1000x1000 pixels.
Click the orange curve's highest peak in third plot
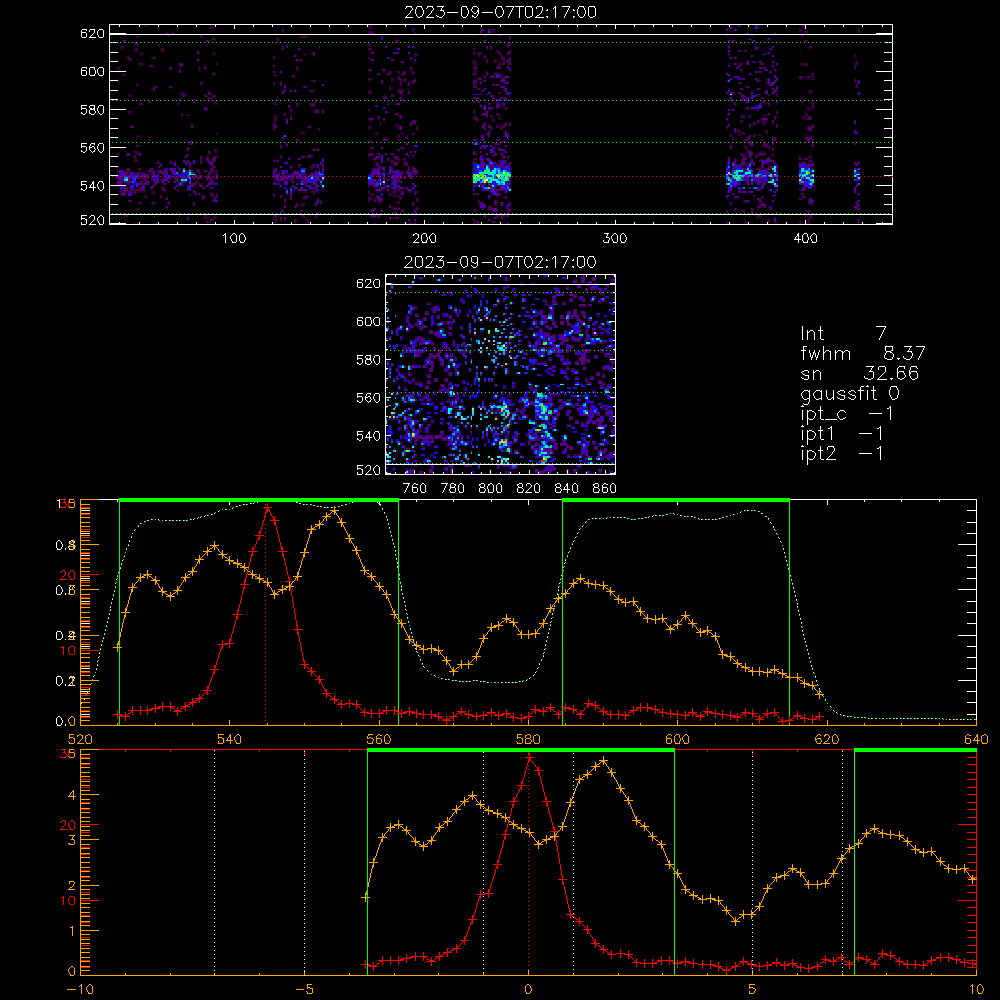point(334,510)
